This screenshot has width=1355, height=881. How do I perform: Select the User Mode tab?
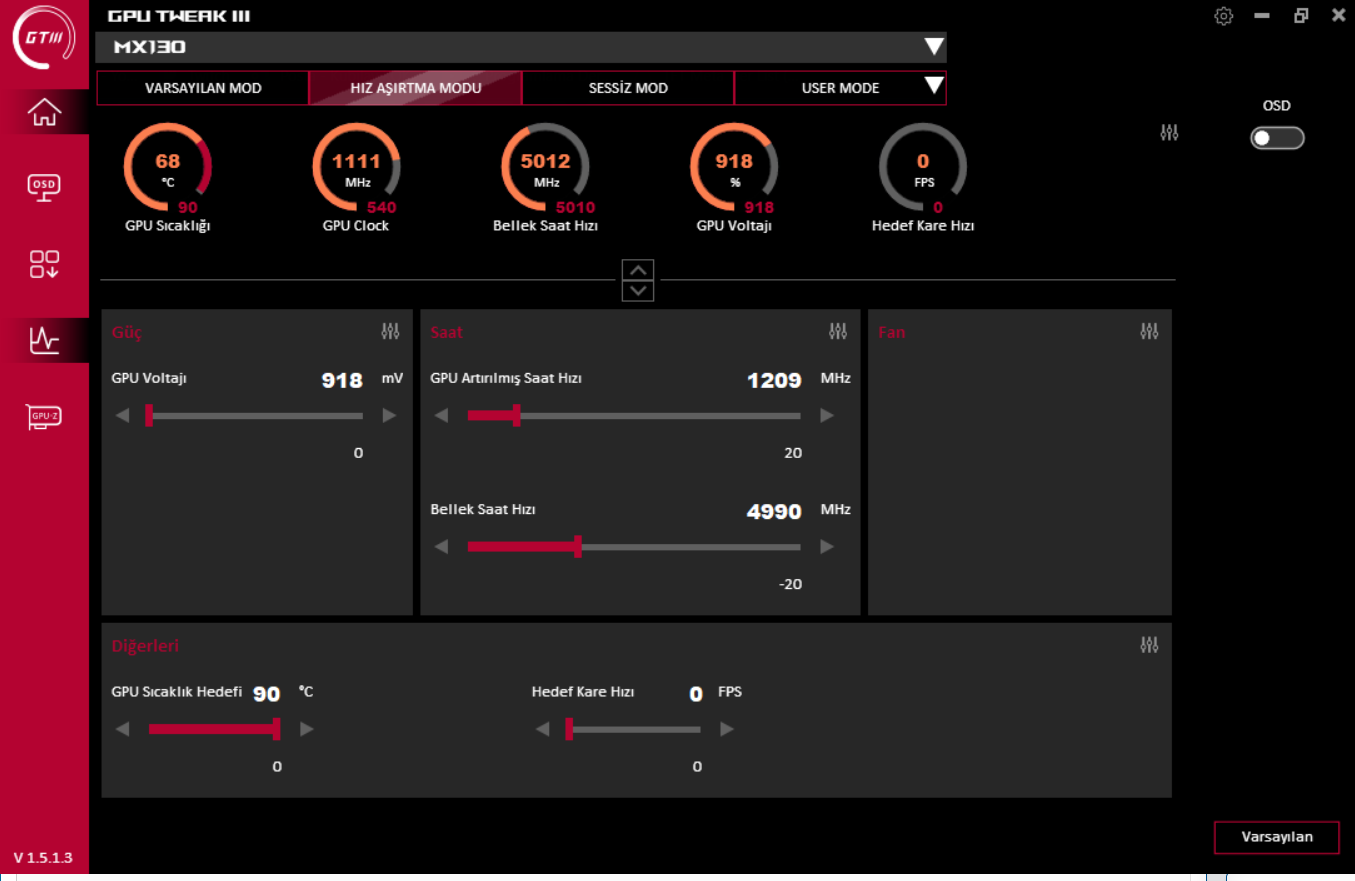point(840,88)
